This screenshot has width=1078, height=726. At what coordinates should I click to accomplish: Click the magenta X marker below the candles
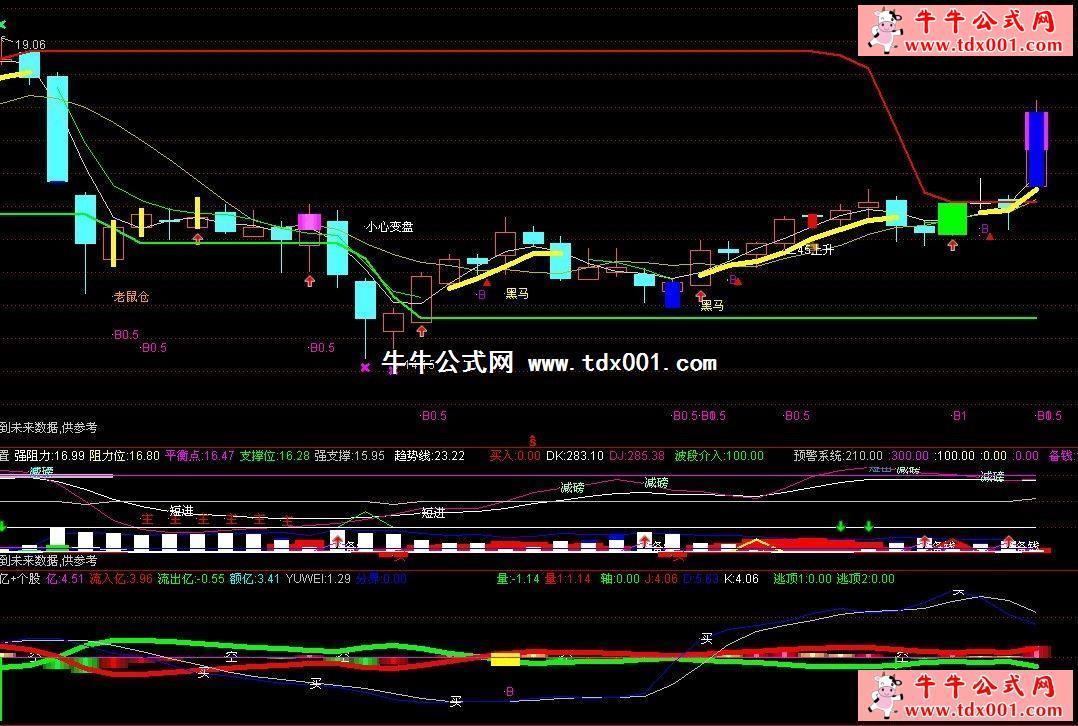point(365,367)
